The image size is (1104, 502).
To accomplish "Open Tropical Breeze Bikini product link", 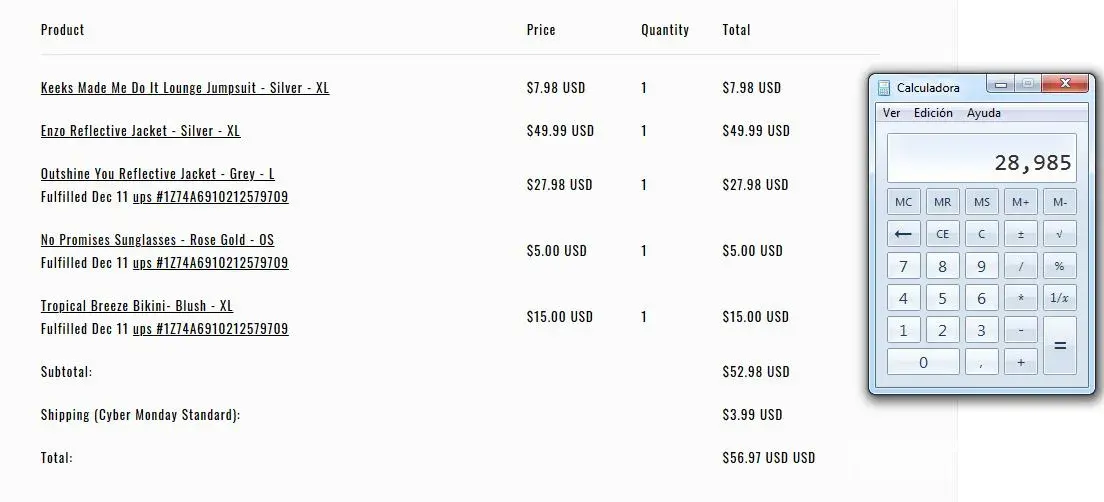I will coord(137,306).
